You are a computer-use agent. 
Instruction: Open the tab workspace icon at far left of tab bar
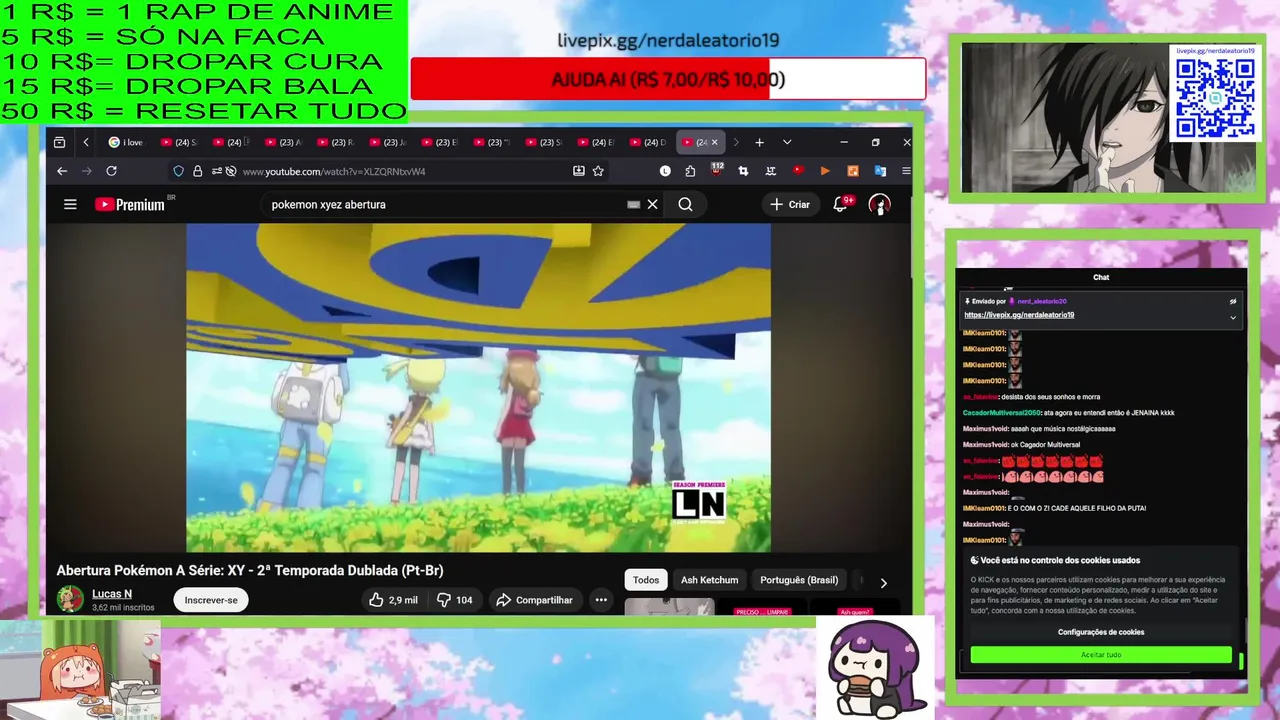[x=59, y=142]
